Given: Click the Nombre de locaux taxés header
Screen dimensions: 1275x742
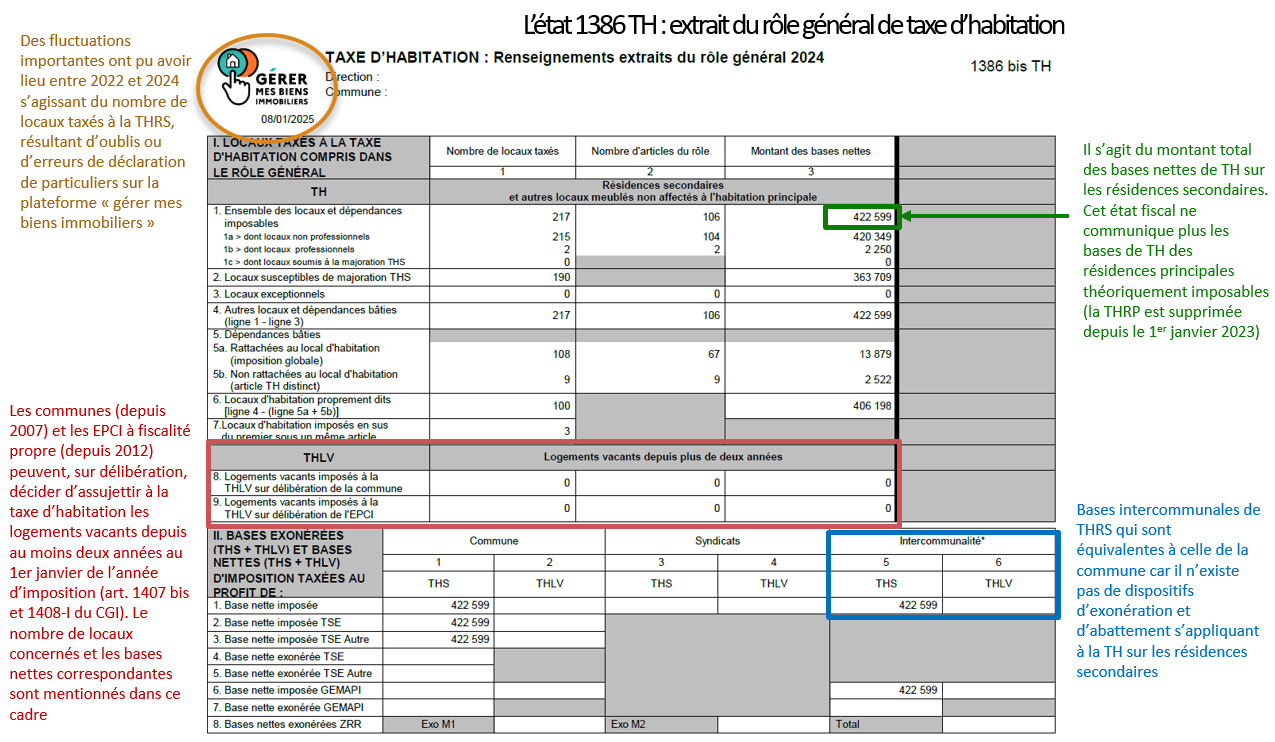Looking at the screenshot, I should click(x=502, y=151).
